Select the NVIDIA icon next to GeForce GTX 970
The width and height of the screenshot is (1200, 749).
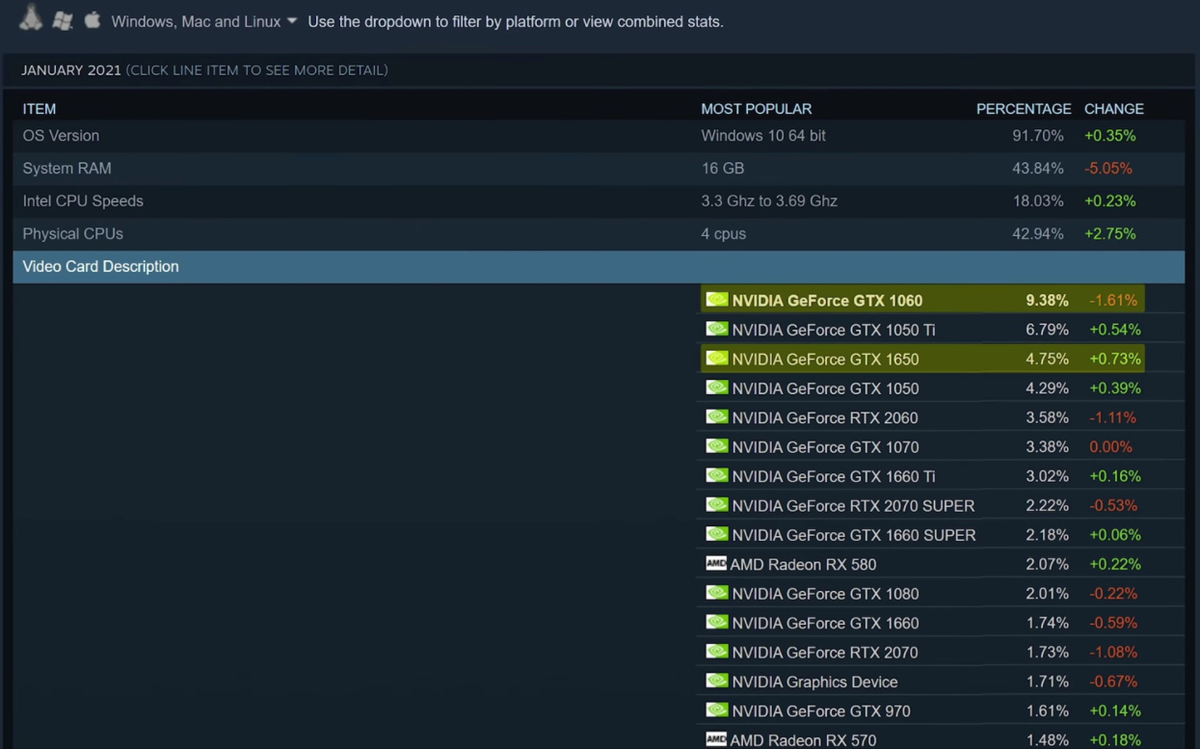click(717, 711)
